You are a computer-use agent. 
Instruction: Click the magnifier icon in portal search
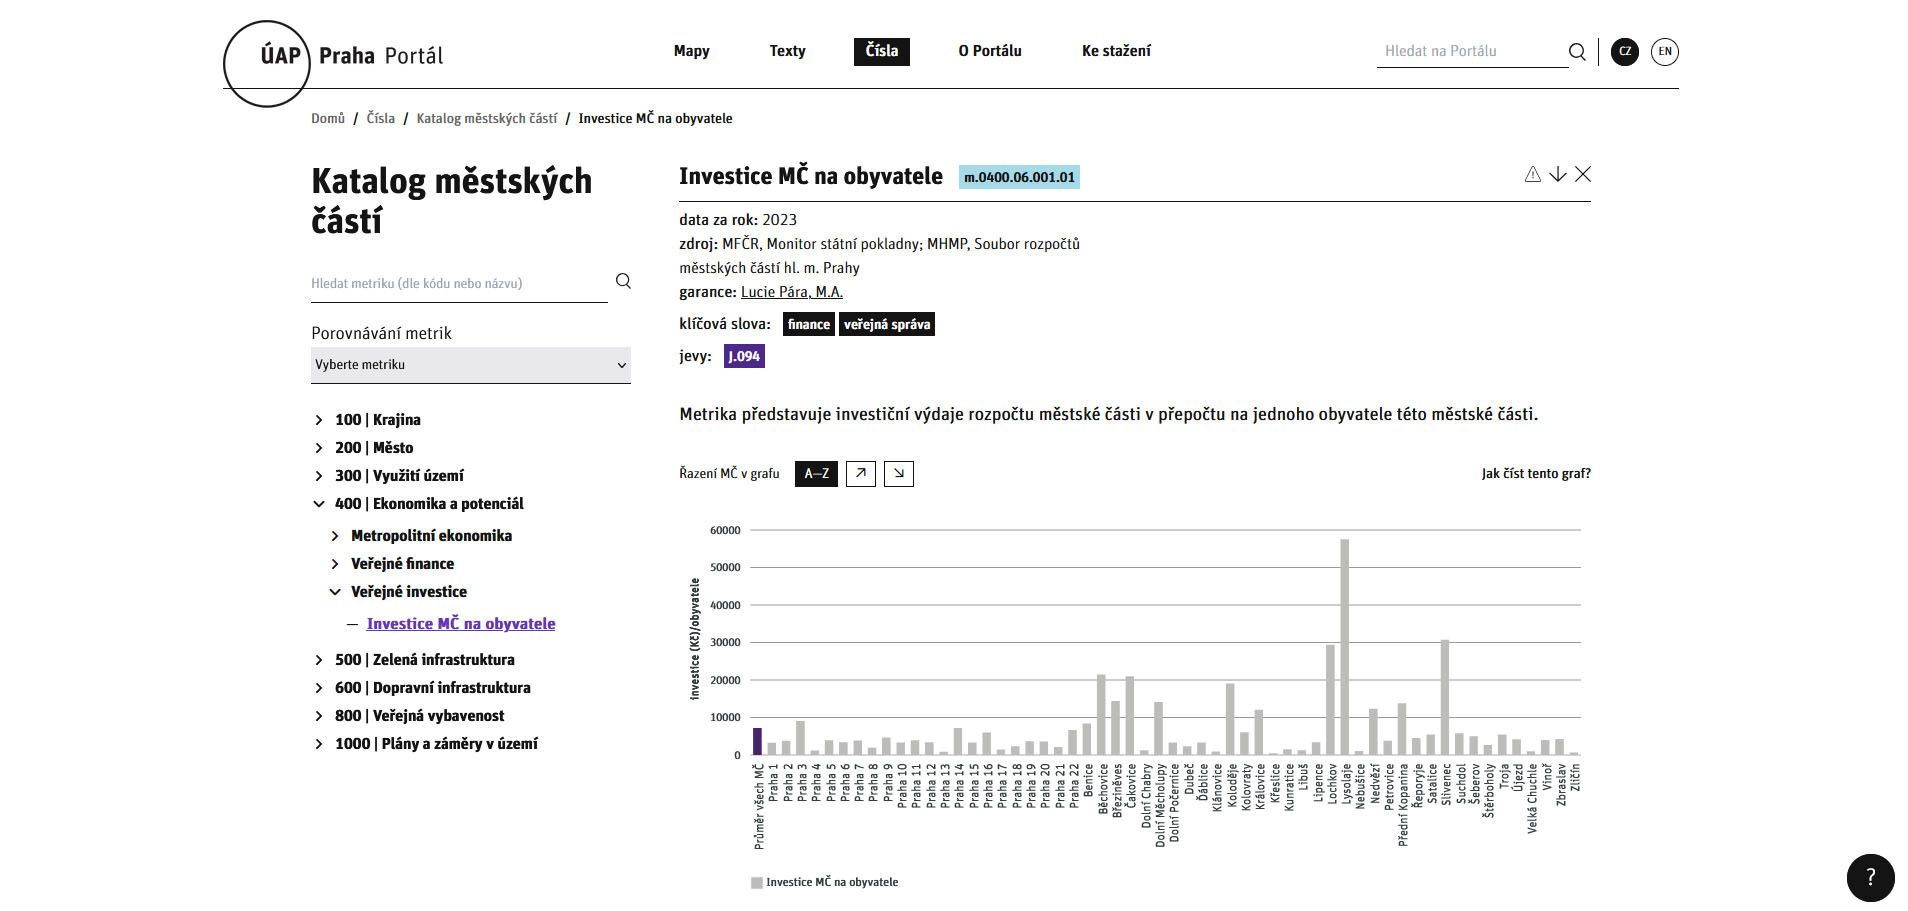click(1577, 52)
